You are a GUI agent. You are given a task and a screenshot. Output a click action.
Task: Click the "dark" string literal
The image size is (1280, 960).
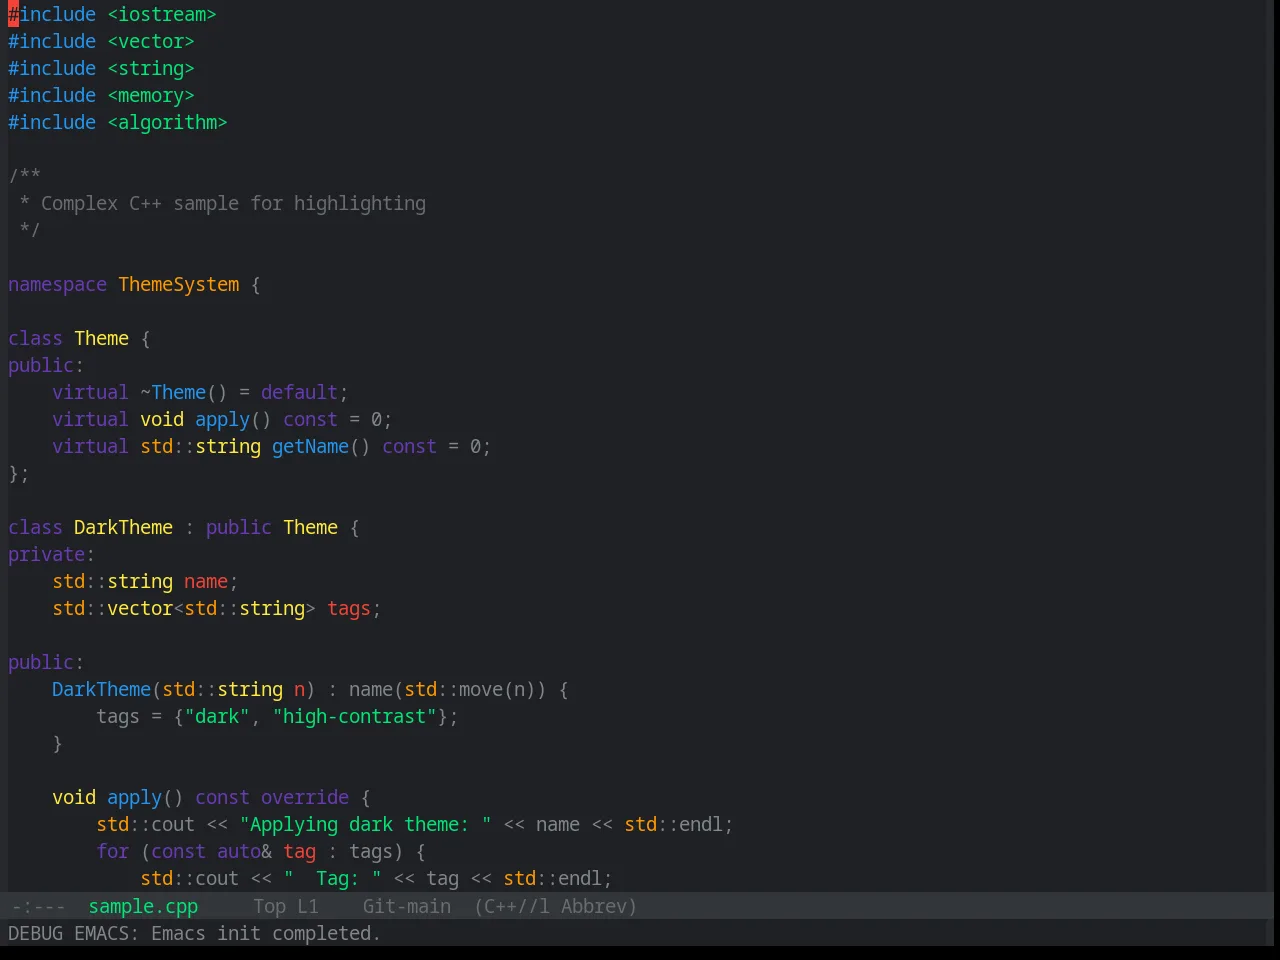click(217, 716)
